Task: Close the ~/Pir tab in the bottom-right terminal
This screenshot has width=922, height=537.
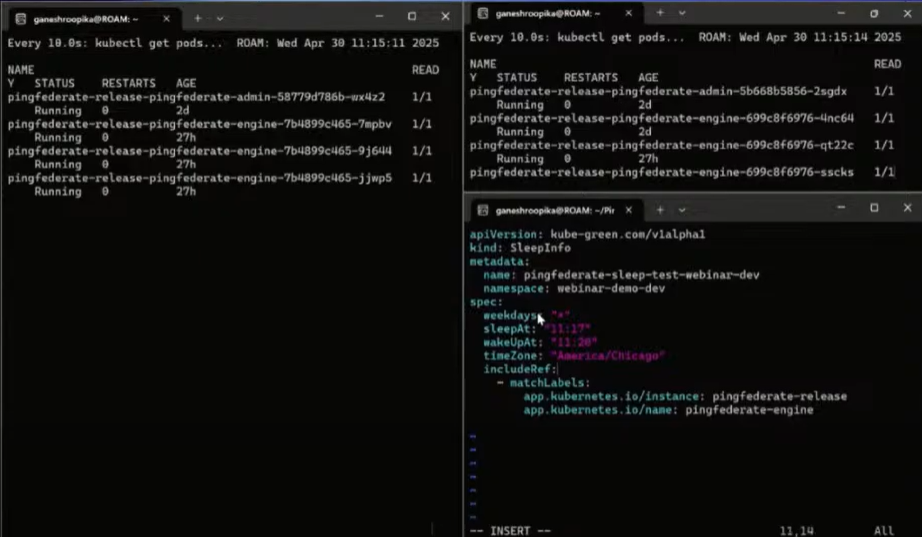Action: click(632, 210)
